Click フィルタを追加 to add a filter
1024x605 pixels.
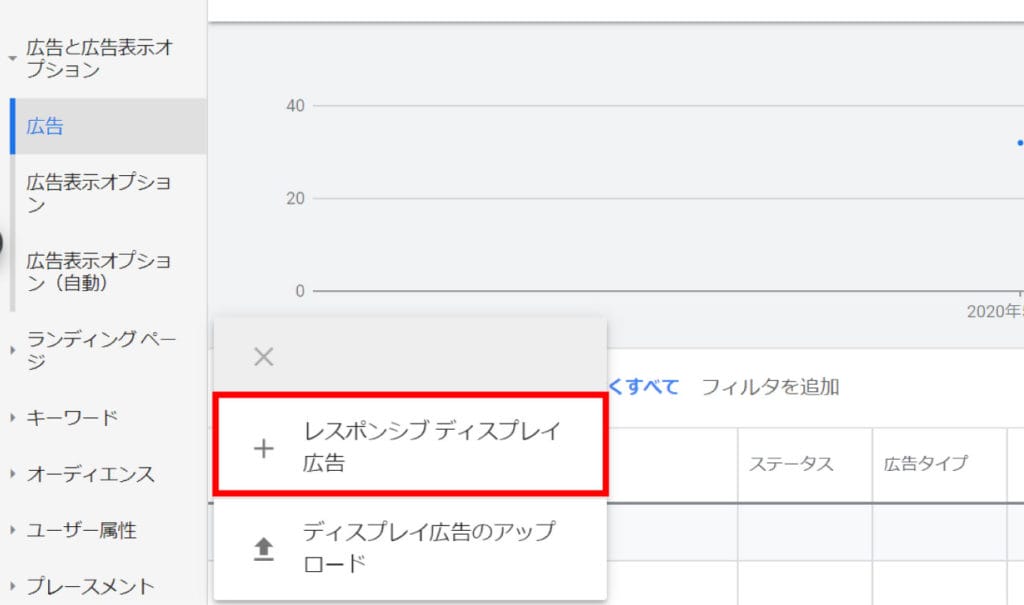[x=769, y=387]
